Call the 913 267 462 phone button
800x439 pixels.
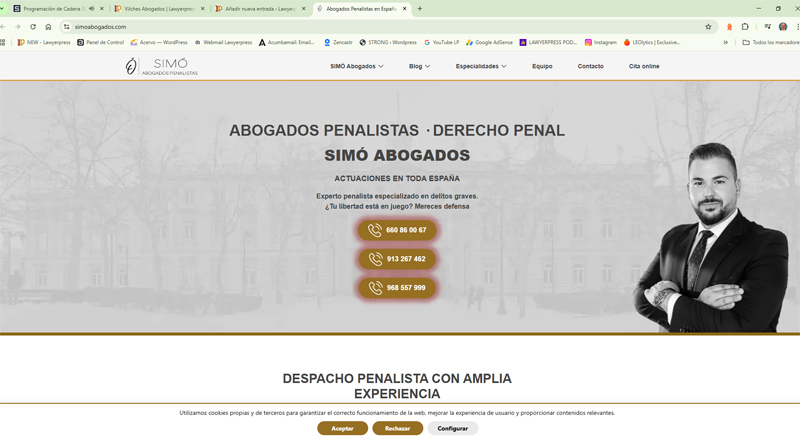click(x=397, y=259)
